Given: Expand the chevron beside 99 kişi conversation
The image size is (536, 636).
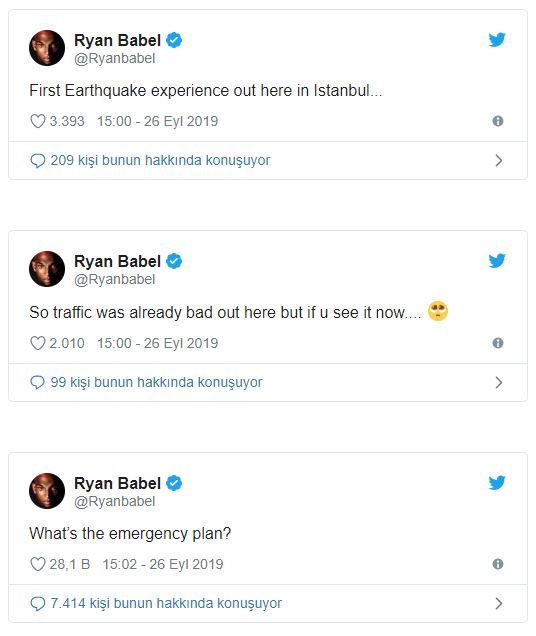Looking at the screenshot, I should pyautogui.click(x=499, y=382).
